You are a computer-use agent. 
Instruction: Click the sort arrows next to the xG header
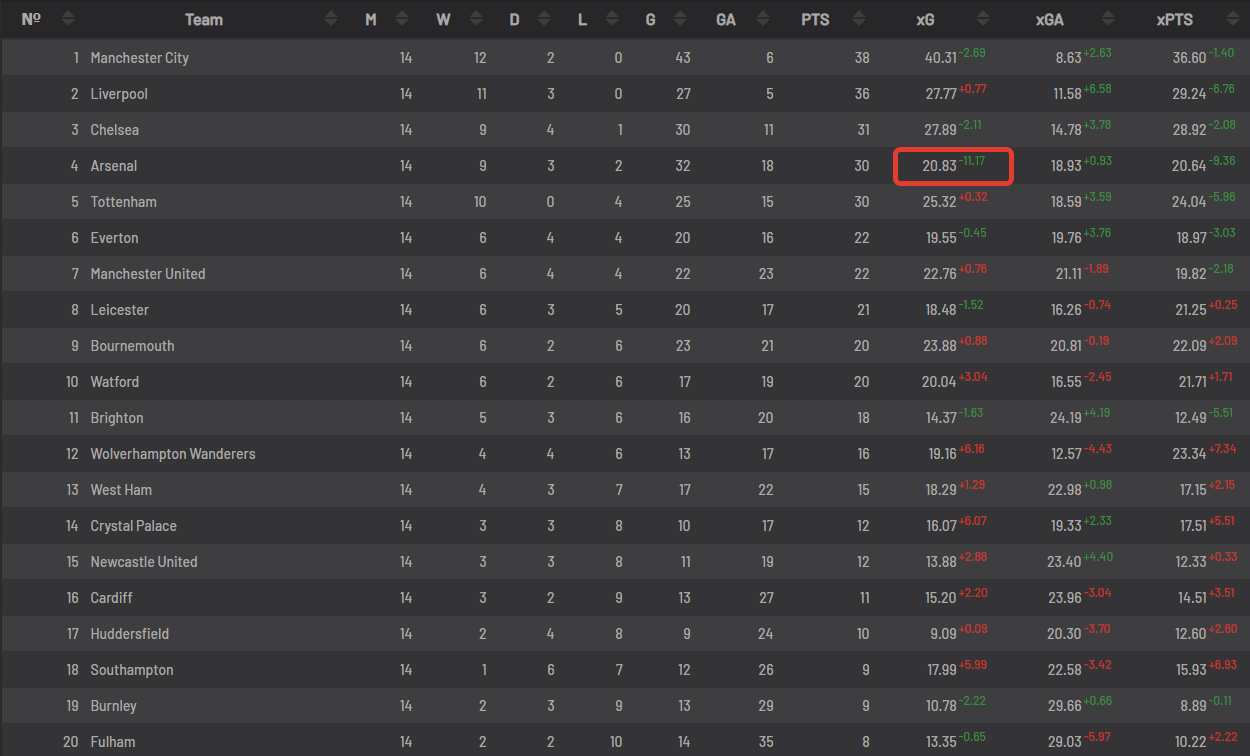point(983,19)
